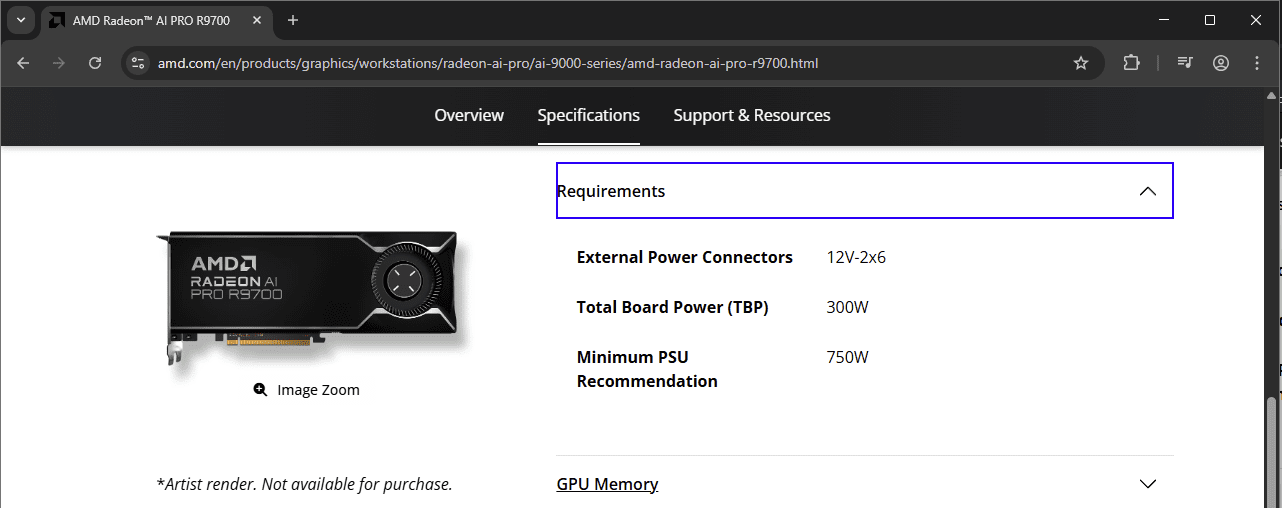
Task: Click the magnifier icon beside Image Zoom
Action: [x=260, y=390]
